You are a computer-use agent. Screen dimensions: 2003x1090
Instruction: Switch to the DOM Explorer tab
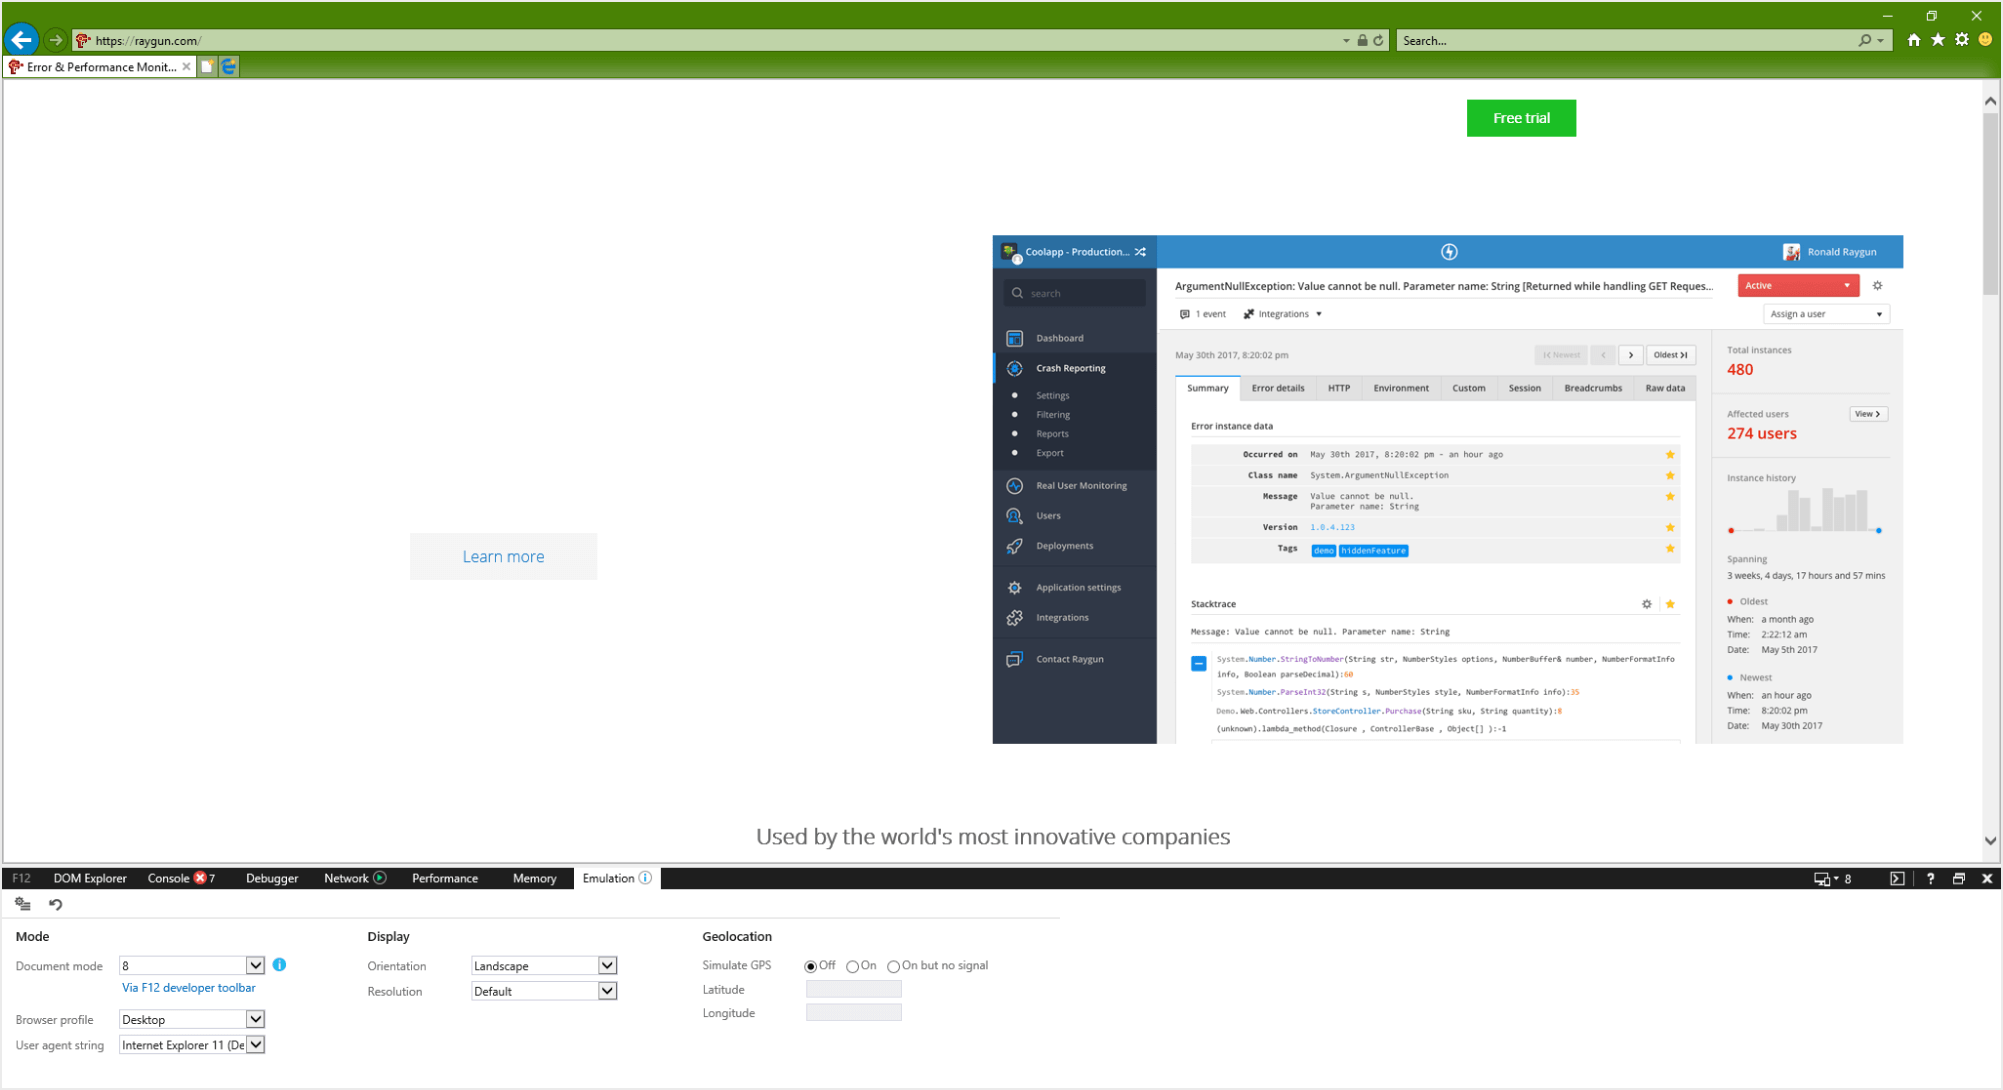(x=90, y=878)
